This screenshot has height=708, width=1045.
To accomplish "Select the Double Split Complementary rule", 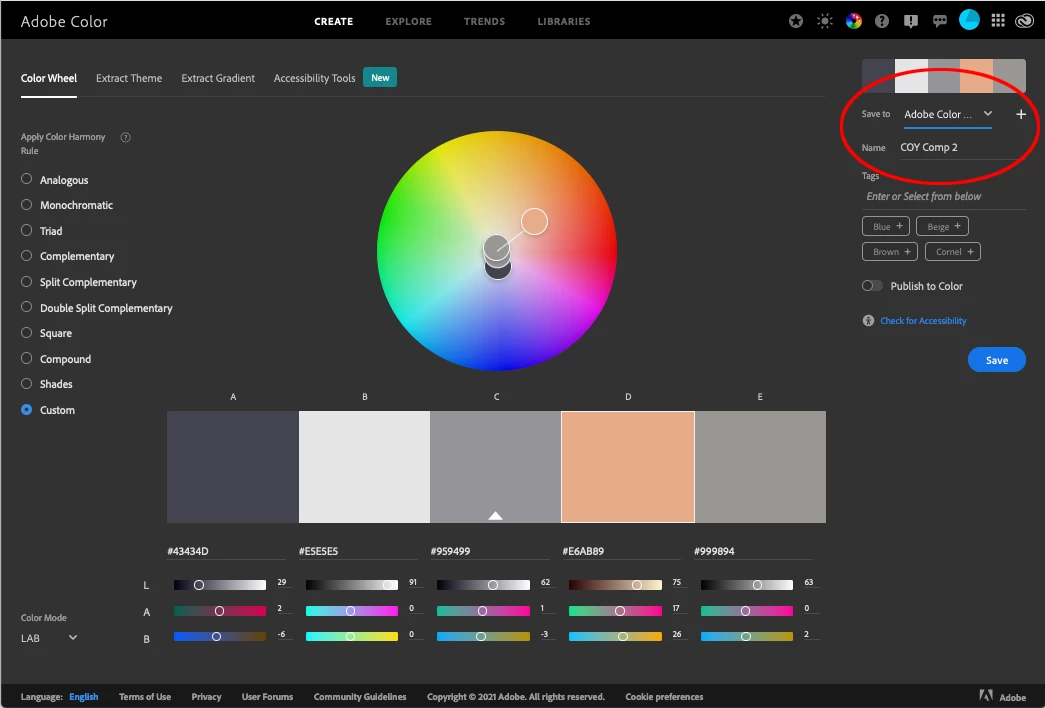I will (97, 308).
